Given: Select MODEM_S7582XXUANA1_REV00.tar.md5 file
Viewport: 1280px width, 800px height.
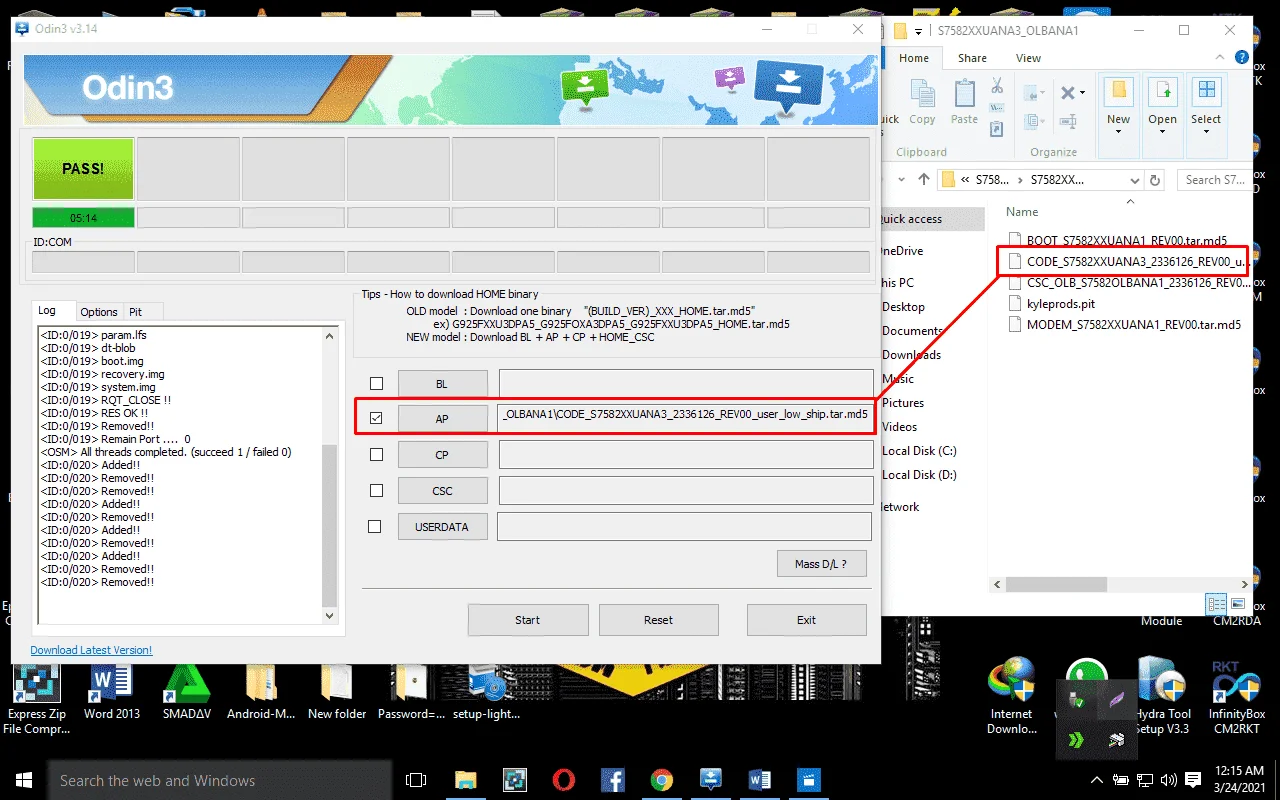Looking at the screenshot, I should (x=1124, y=325).
